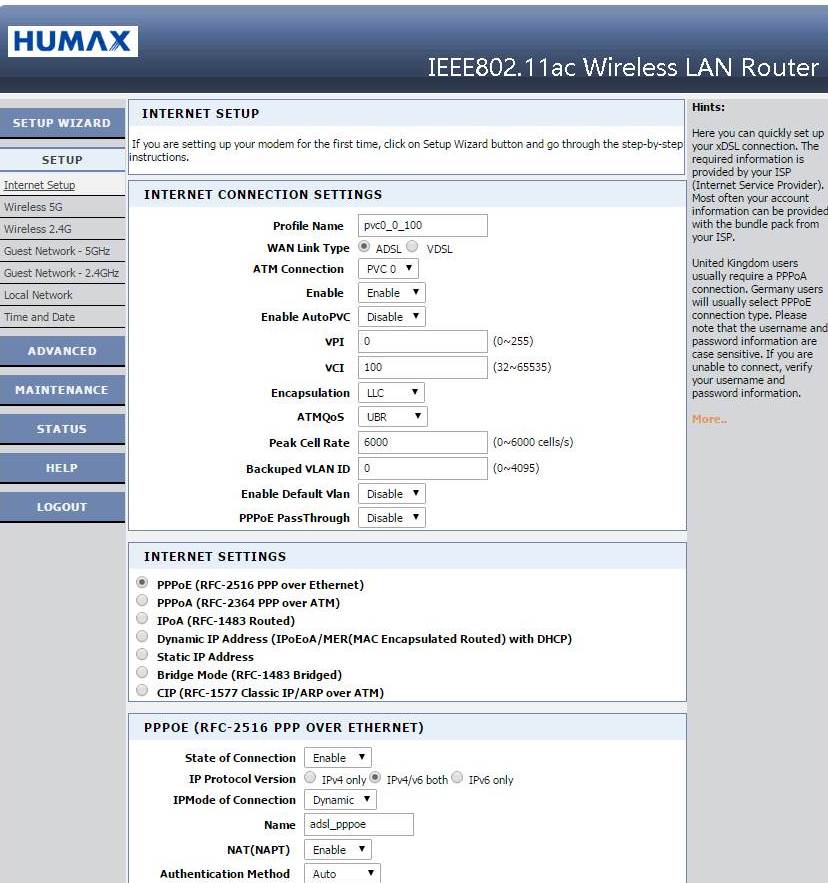
Task: Open IPMode of Connection dropdown
Action: click(340, 800)
